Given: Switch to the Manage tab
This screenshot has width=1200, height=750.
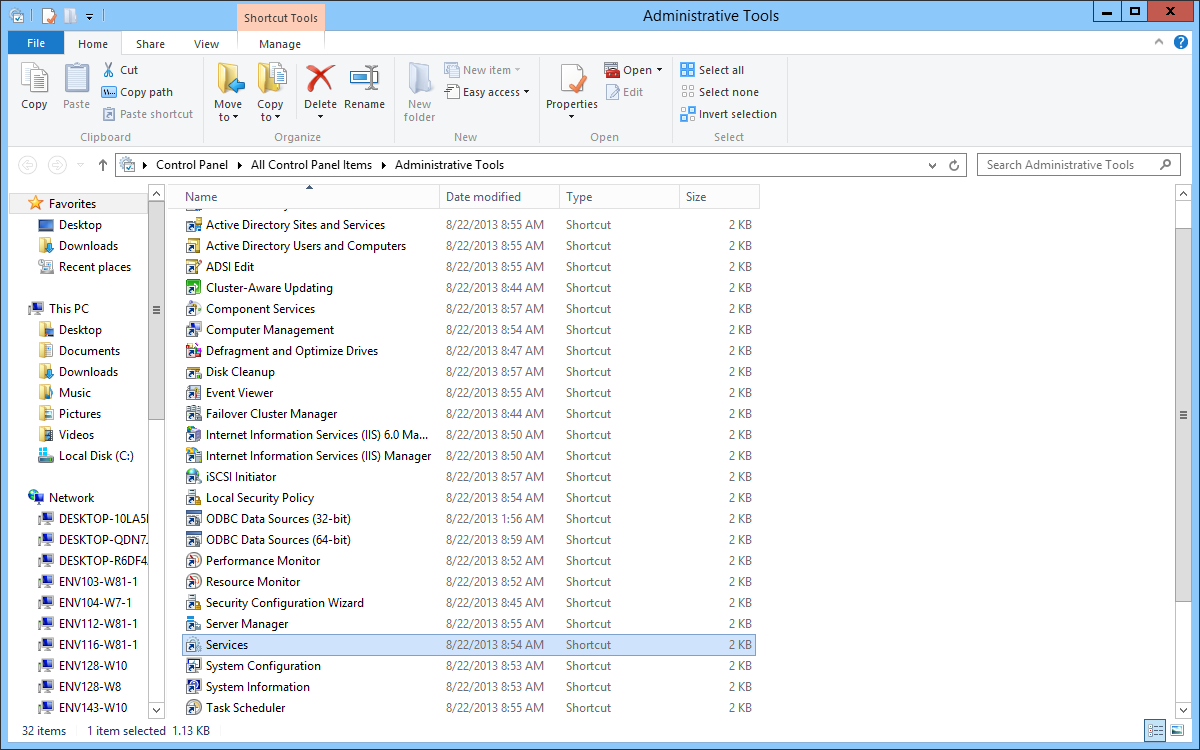Looking at the screenshot, I should [x=280, y=44].
